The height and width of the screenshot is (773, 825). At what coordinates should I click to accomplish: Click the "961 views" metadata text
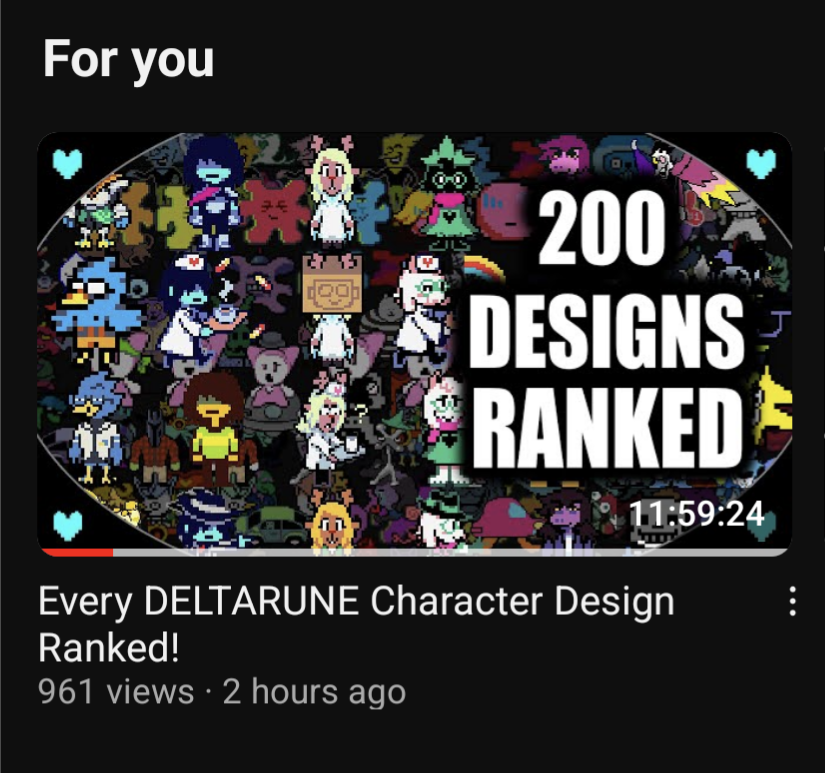116,692
